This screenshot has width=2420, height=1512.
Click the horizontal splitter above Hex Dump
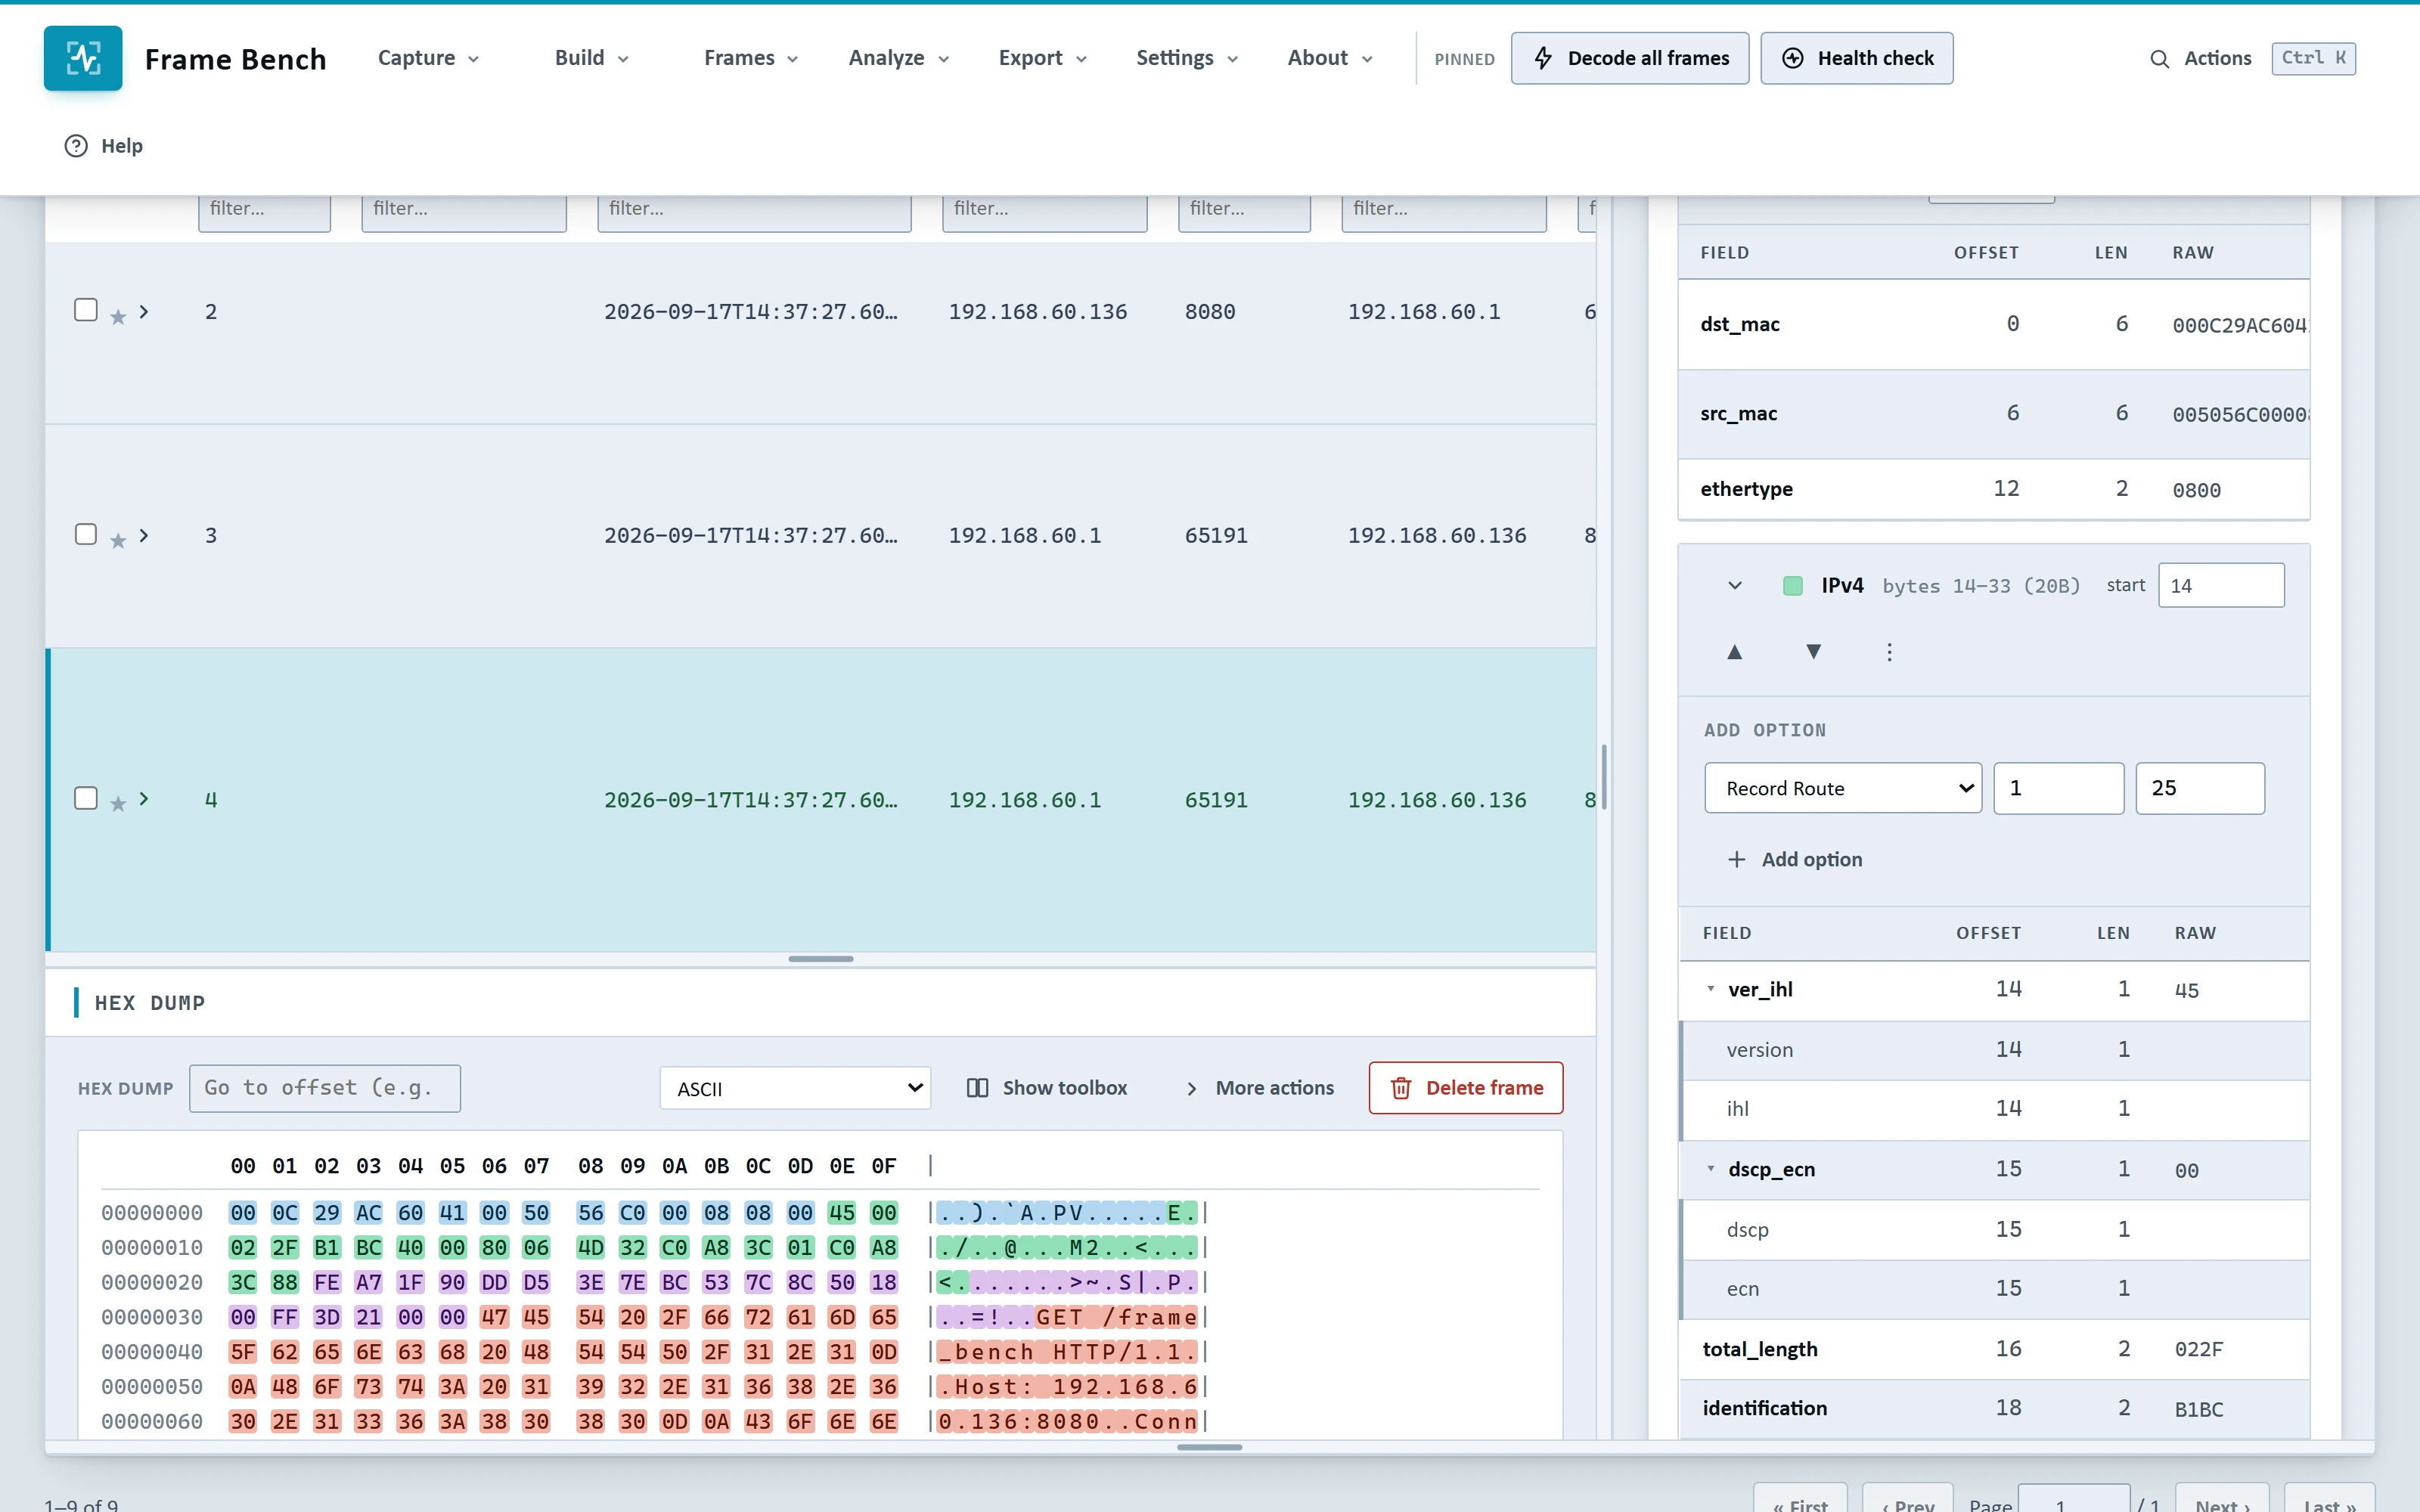point(821,959)
